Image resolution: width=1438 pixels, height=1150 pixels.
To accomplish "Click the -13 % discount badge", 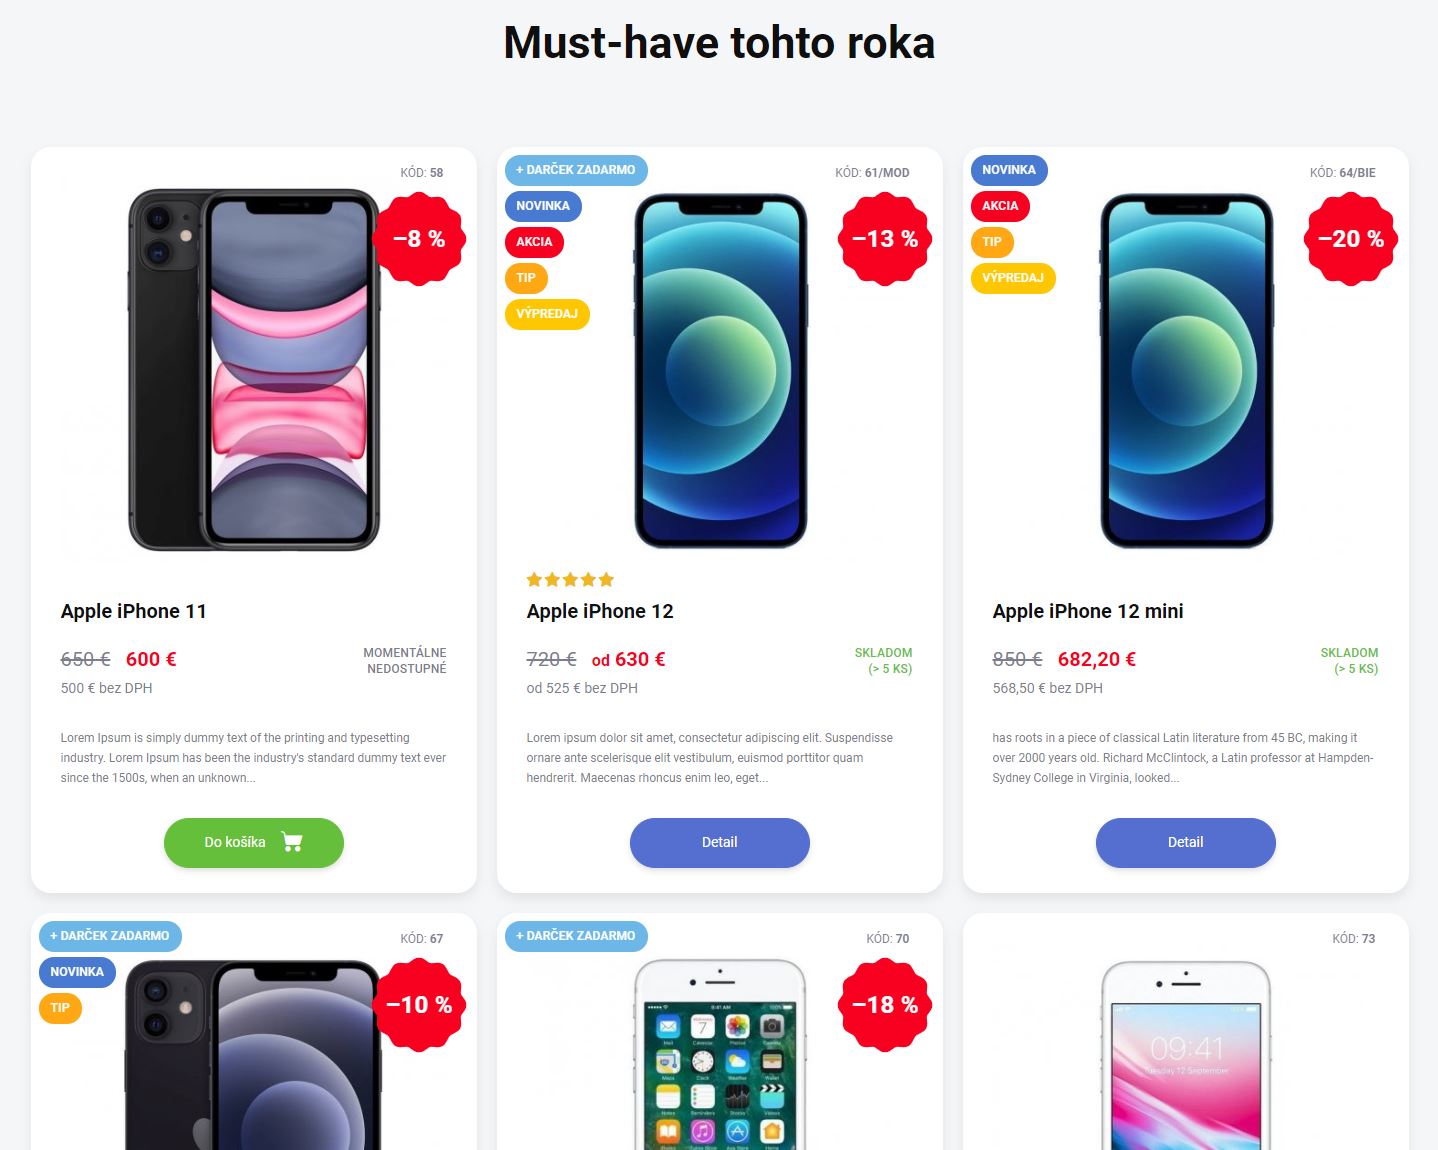I will [x=885, y=239].
